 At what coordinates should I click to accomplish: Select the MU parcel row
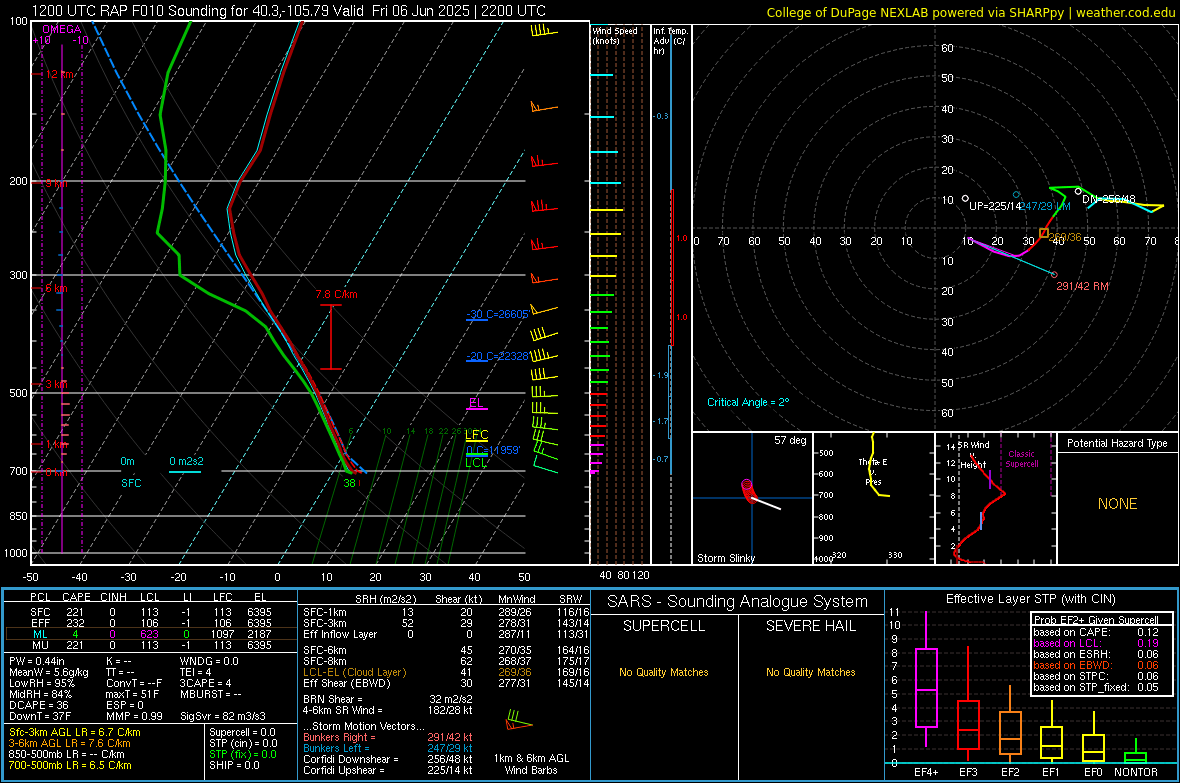point(151,645)
